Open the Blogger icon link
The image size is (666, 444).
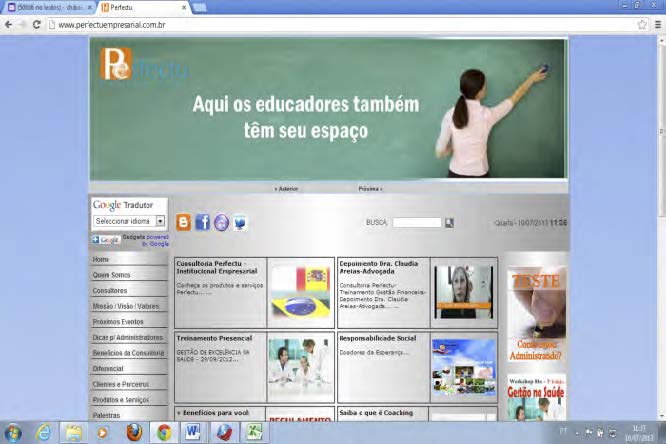[x=183, y=223]
